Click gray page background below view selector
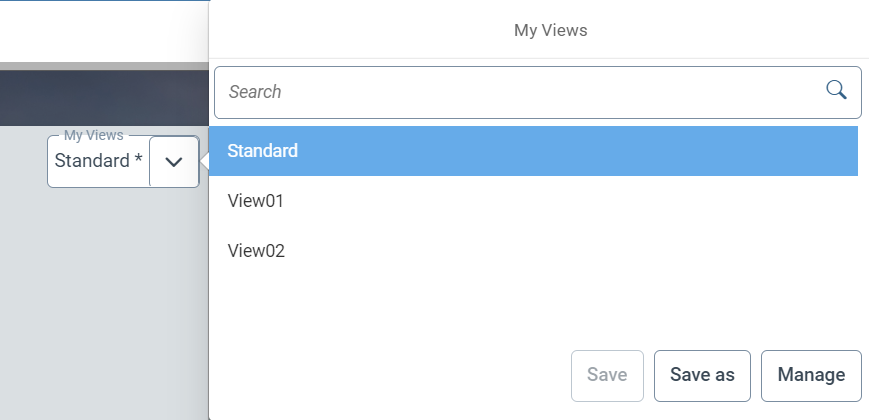This screenshot has height=420, width=869. pyautogui.click(x=100, y=300)
